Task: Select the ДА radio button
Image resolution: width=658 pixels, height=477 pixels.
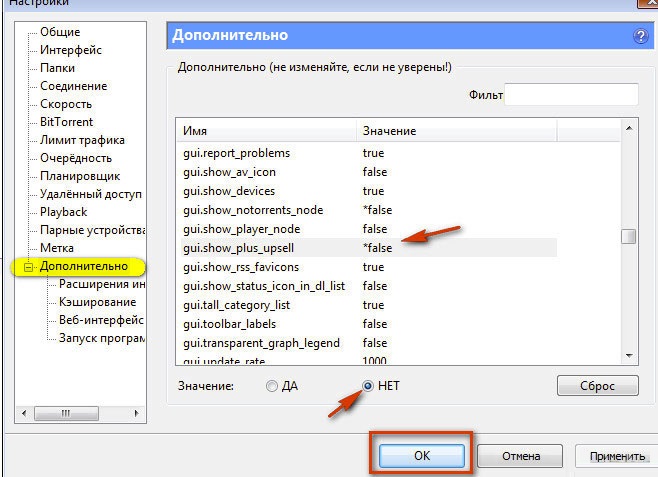Action: (272, 386)
